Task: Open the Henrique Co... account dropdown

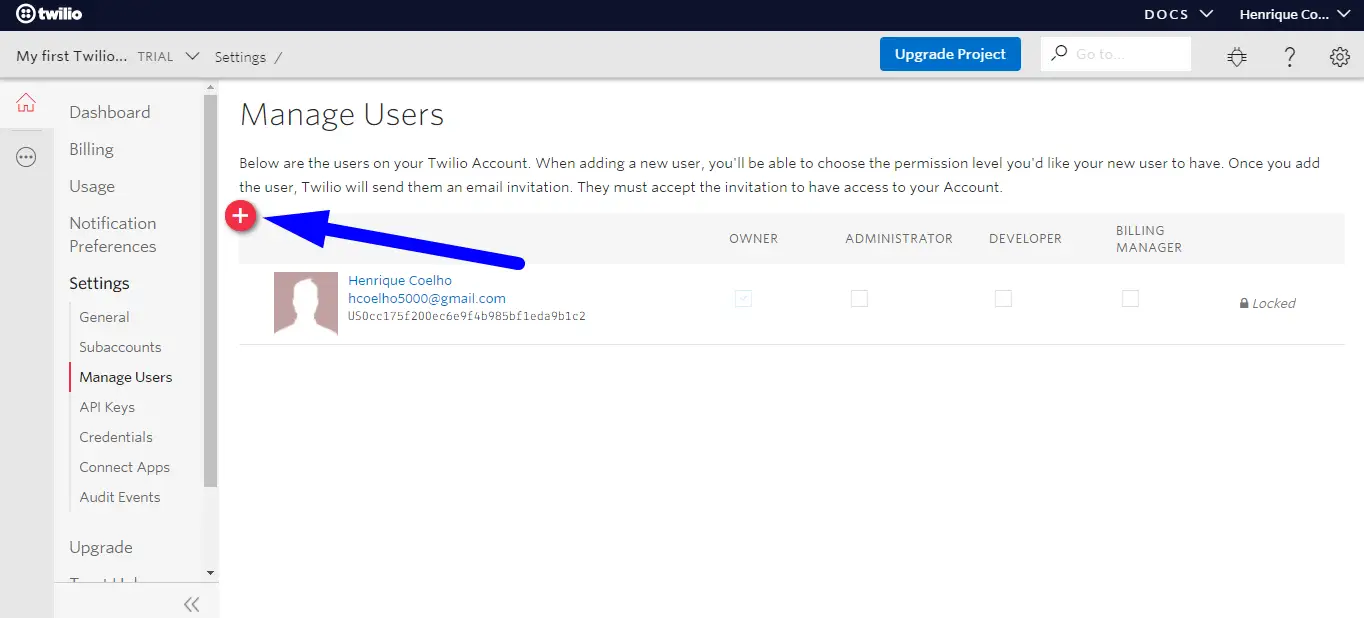Action: [x=1294, y=14]
